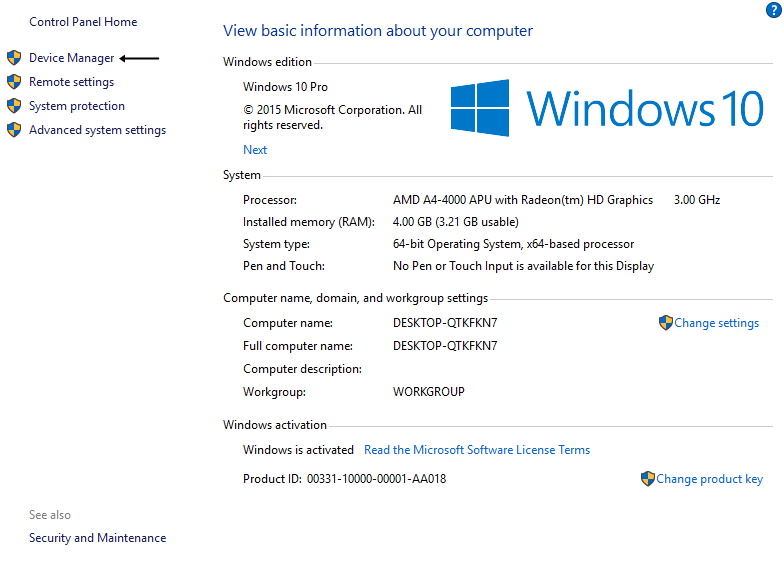This screenshot has height=565, width=784.
Task: Click Change product key
Action: (710, 479)
